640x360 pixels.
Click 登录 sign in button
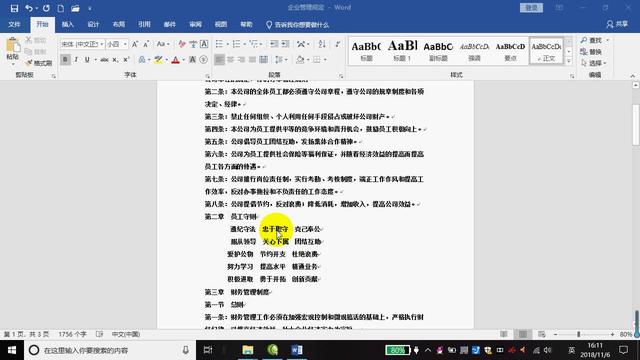[531, 8]
